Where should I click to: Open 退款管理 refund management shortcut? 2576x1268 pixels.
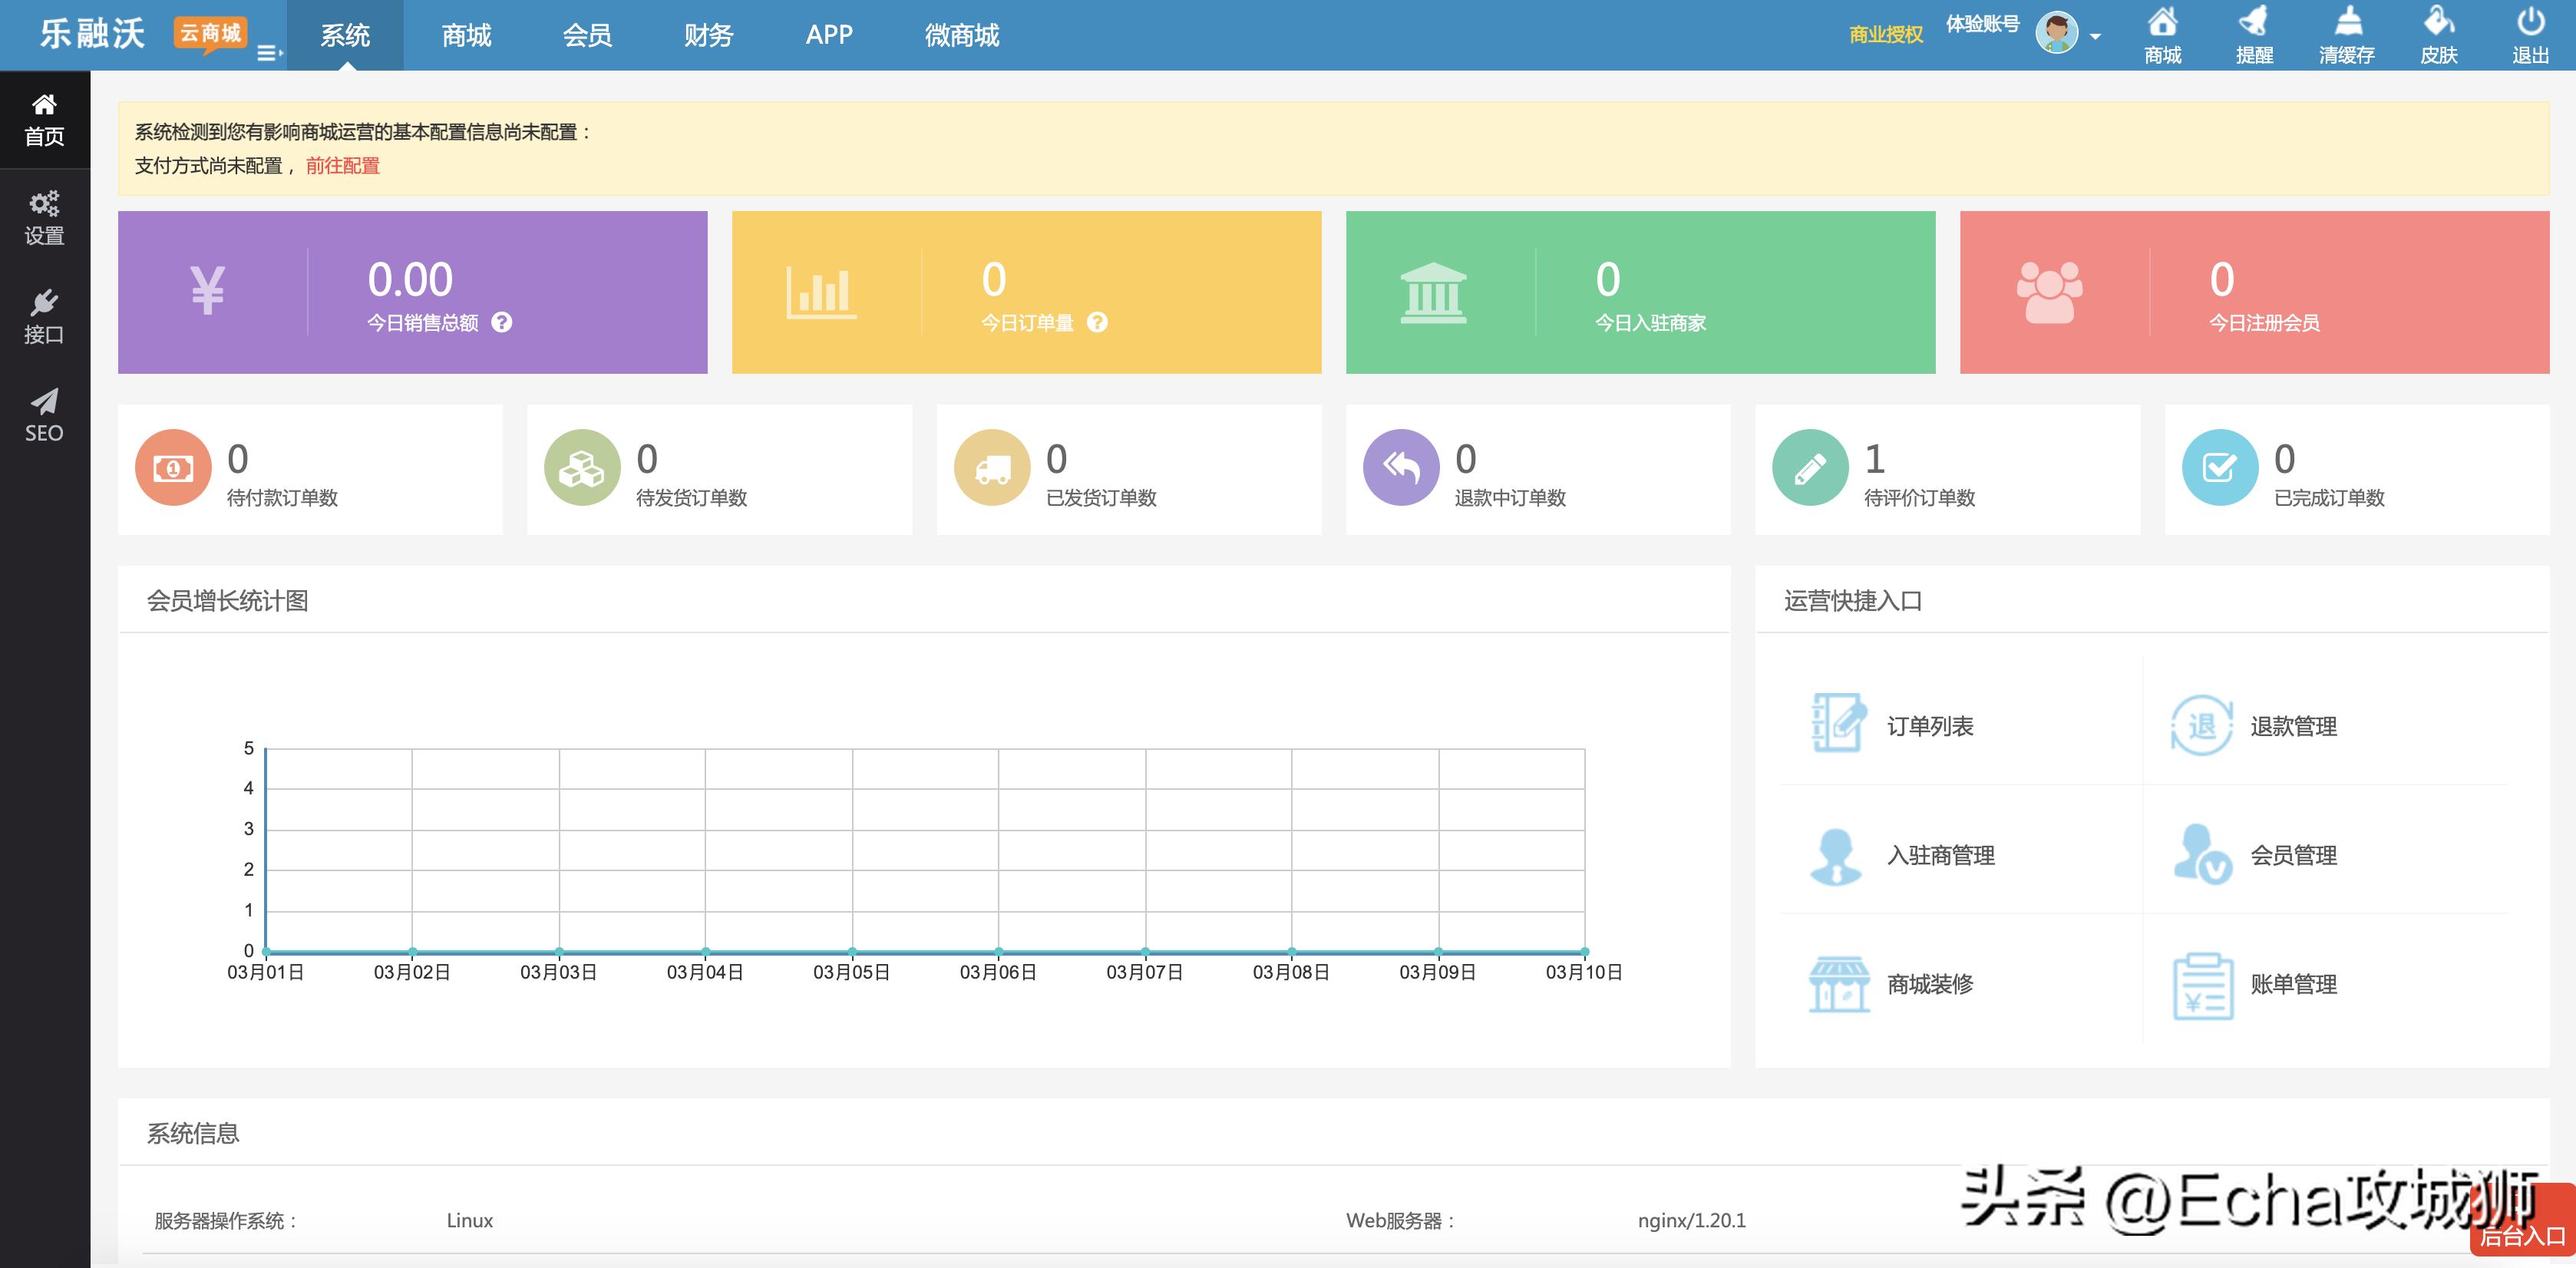pyautogui.click(x=2201, y=725)
